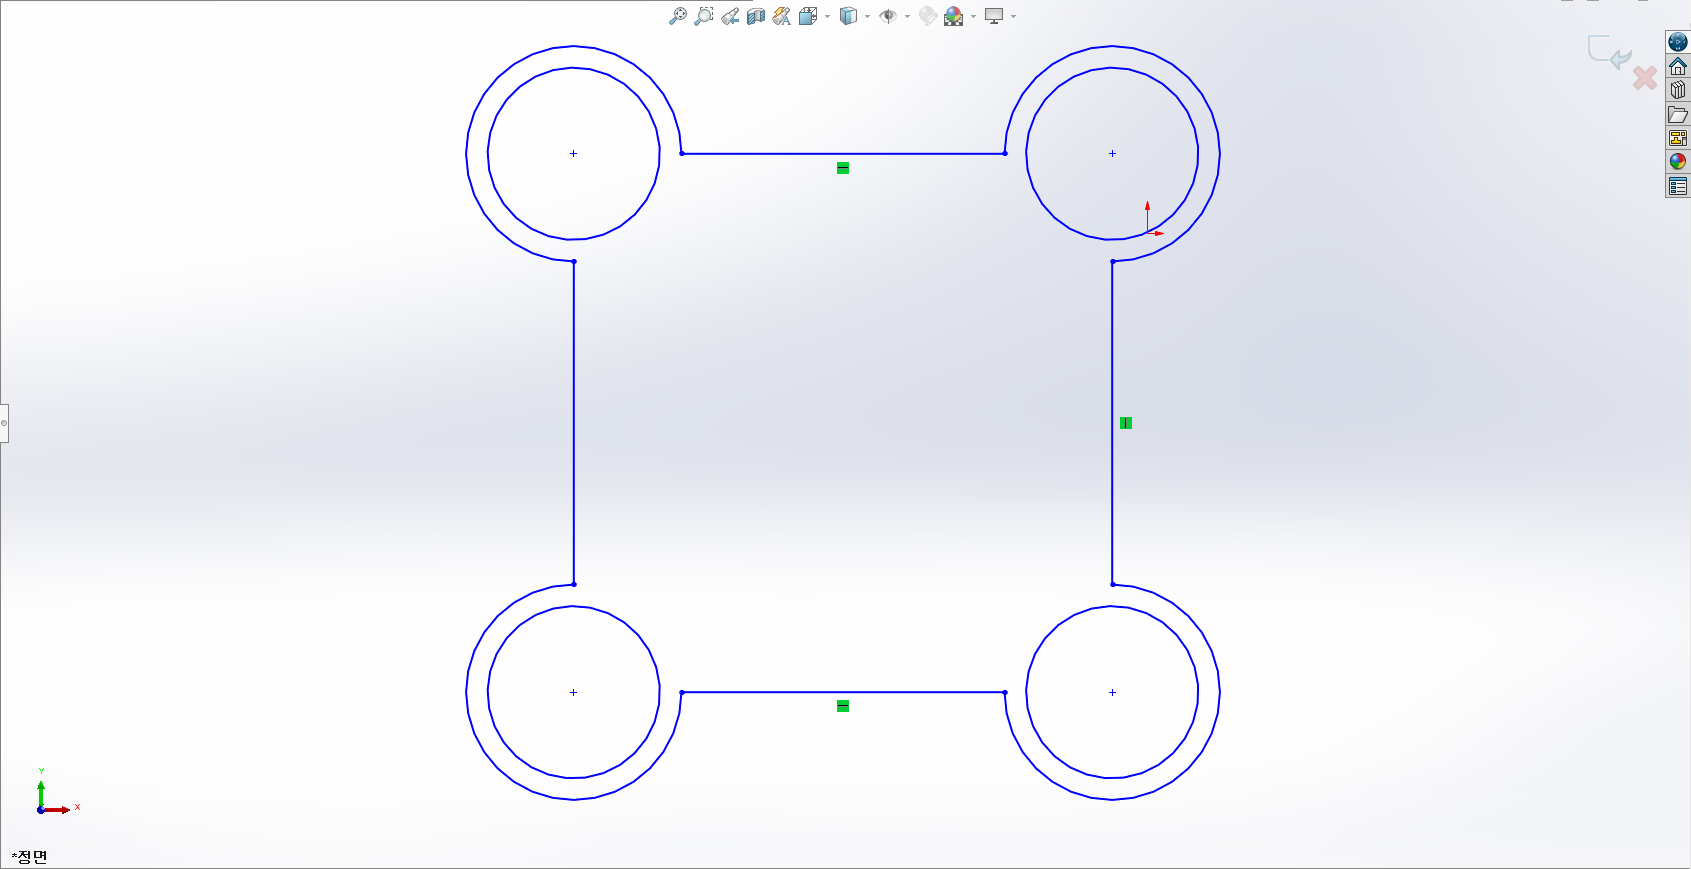Open the Appearances, Scenes and Decals tab

click(1678, 162)
